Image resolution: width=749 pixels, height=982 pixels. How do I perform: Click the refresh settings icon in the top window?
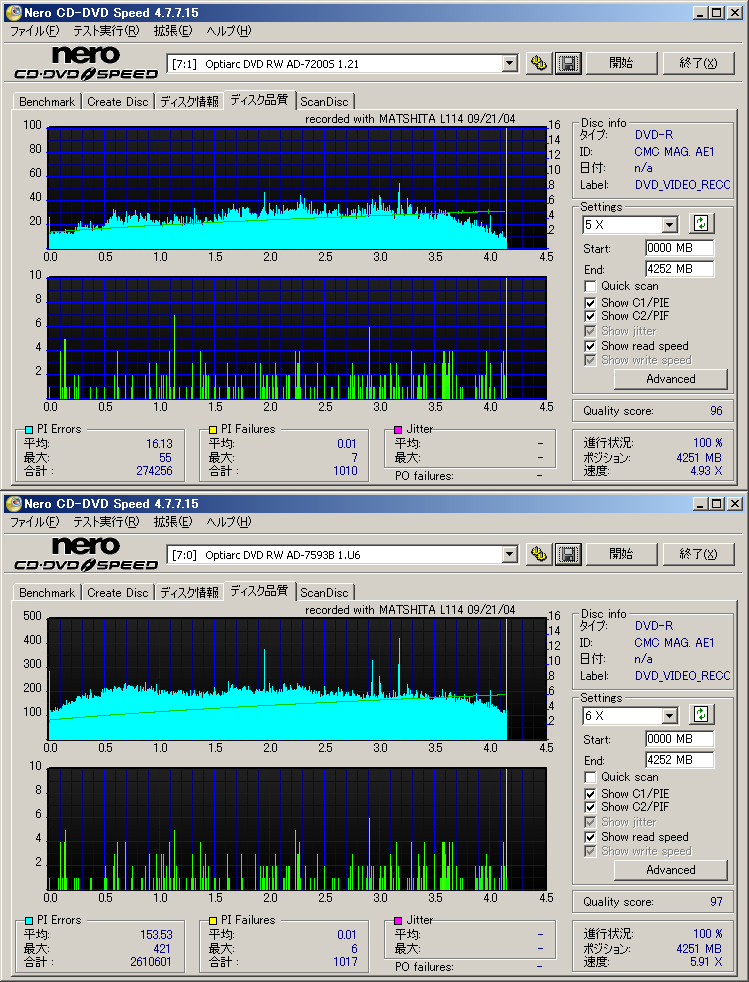(701, 224)
